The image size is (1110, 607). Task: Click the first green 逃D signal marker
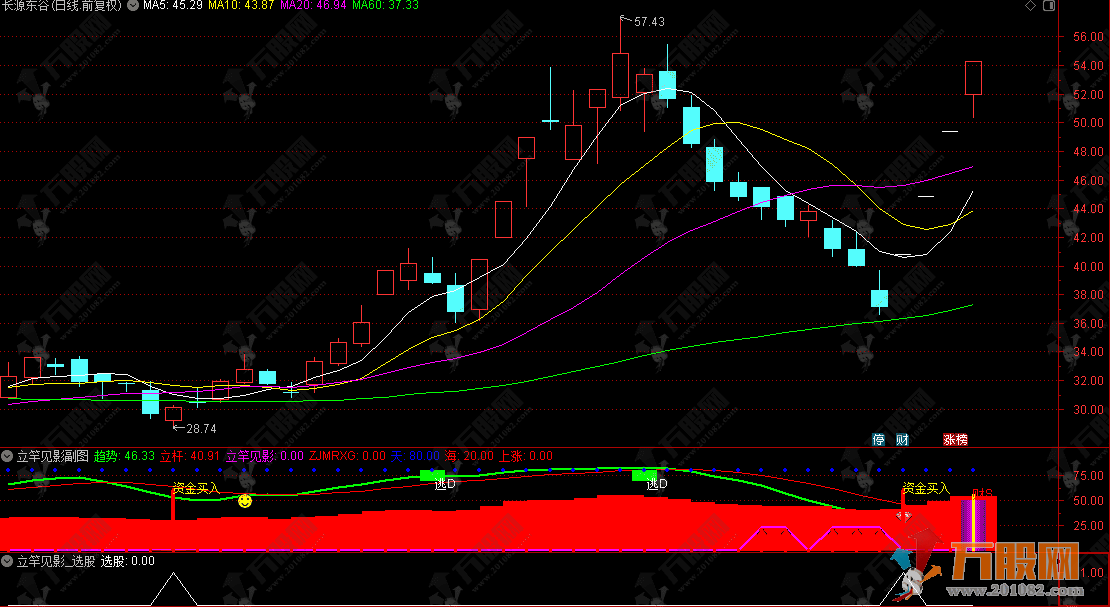pos(432,476)
